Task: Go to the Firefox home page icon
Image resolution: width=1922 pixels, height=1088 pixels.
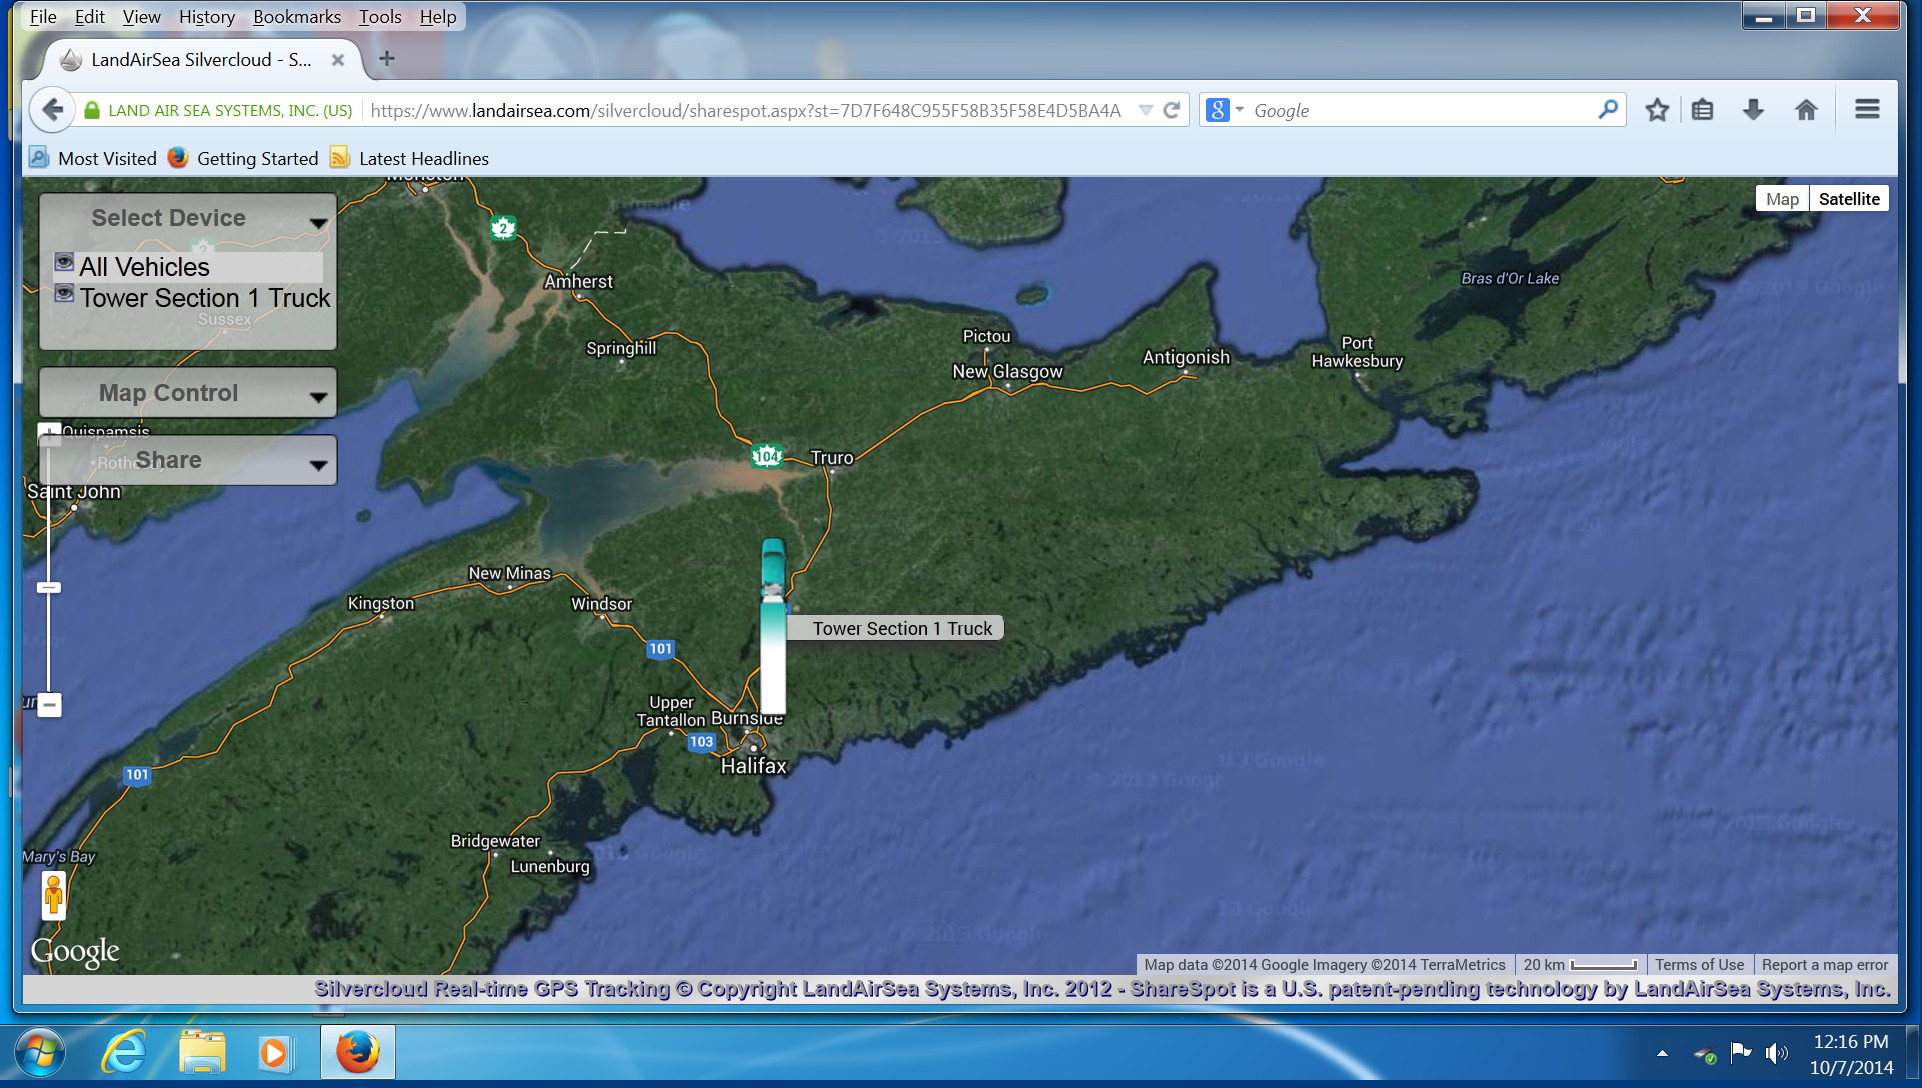Action: click(1806, 110)
